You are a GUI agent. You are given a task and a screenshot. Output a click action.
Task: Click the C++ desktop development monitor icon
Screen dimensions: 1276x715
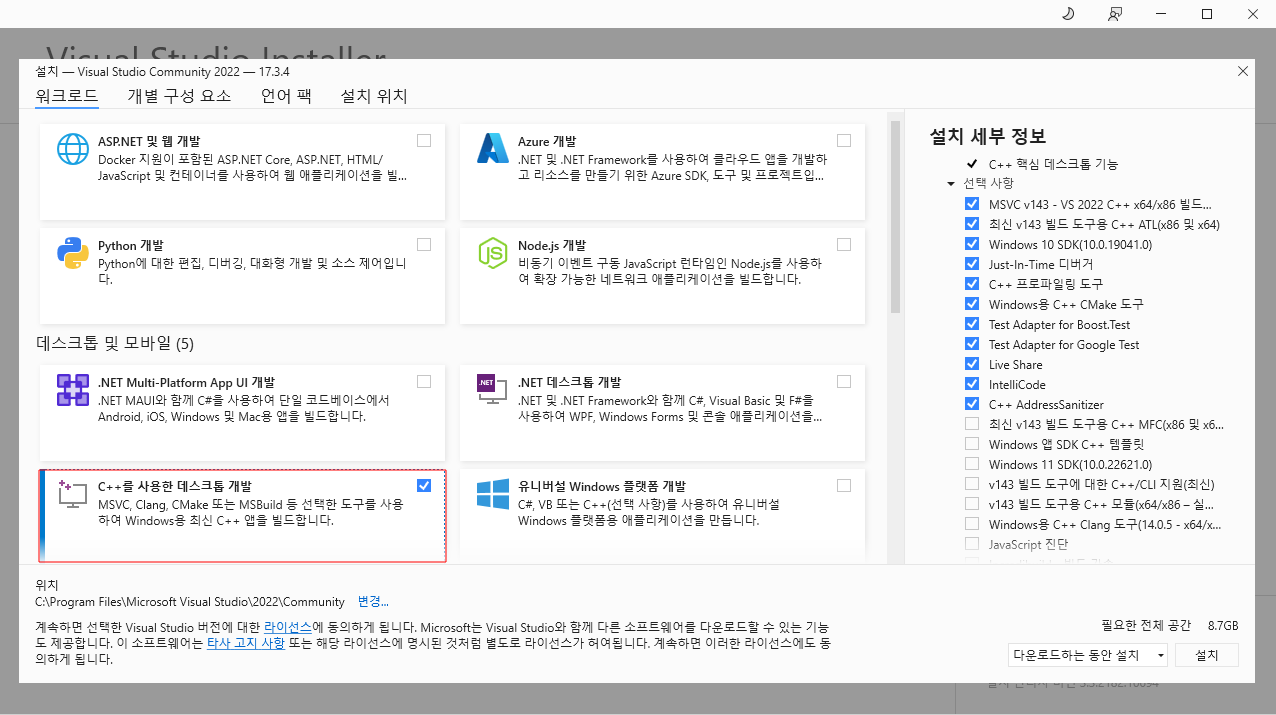73,493
